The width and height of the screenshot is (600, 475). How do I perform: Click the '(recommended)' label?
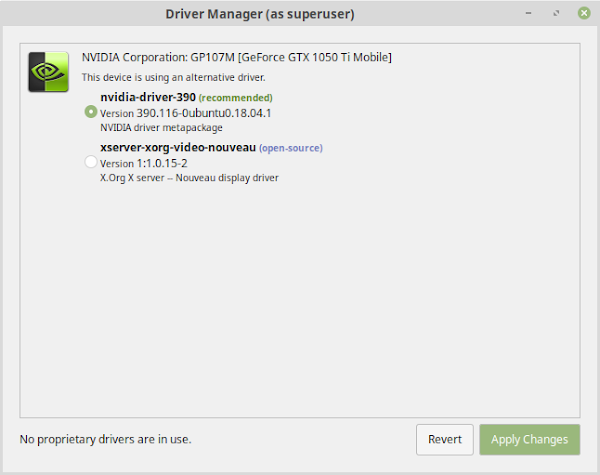point(236,98)
